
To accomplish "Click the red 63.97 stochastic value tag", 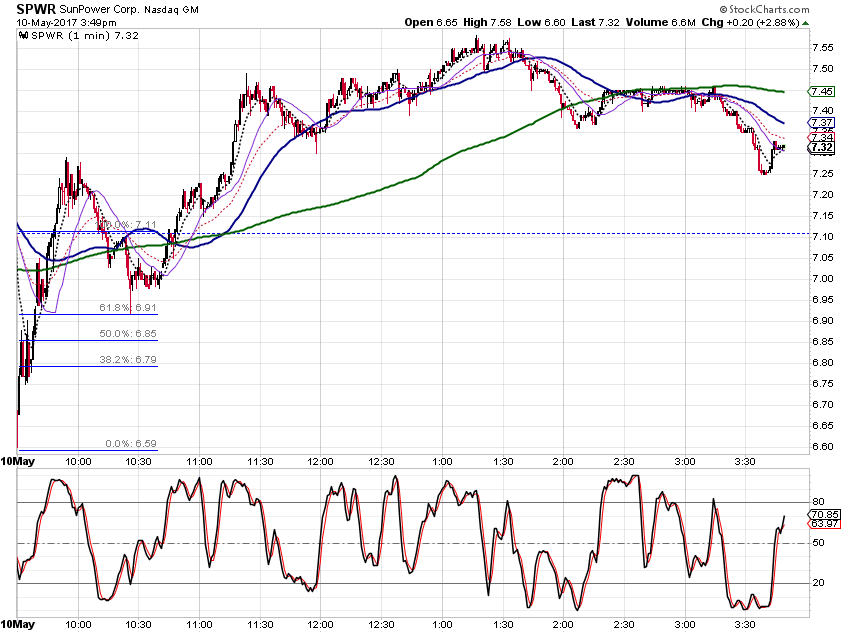I will pyautogui.click(x=825, y=524).
